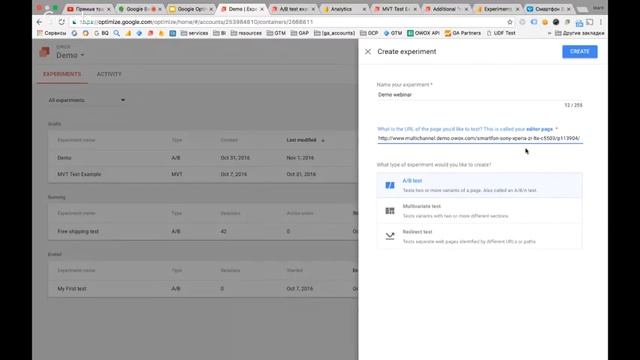Open the 'Сервисы' apps bookmark
640x360 pixels.
click(x=51, y=33)
